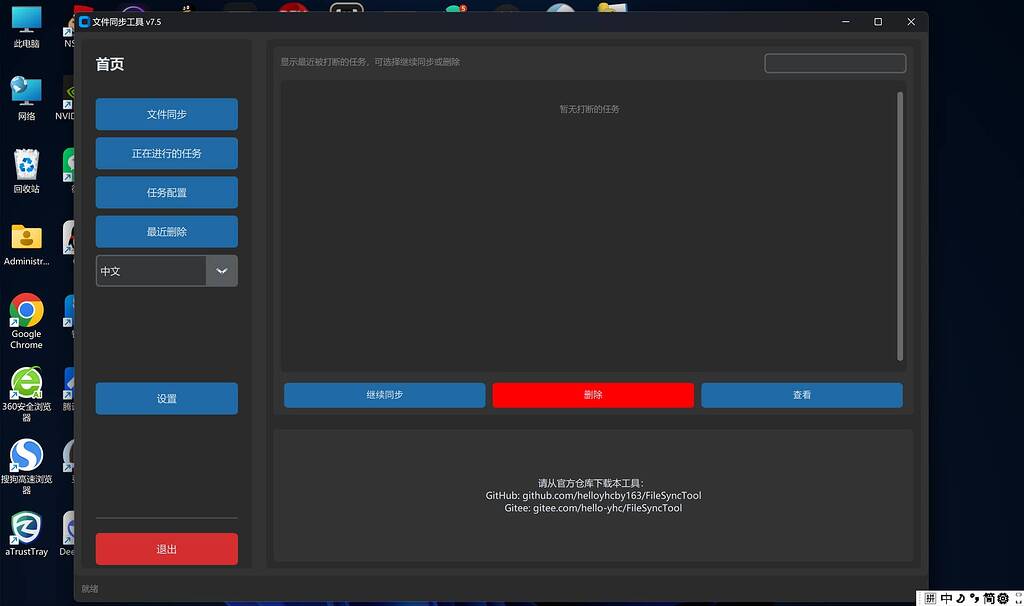
Task: Open the 任务配置 page
Action: [x=167, y=193]
